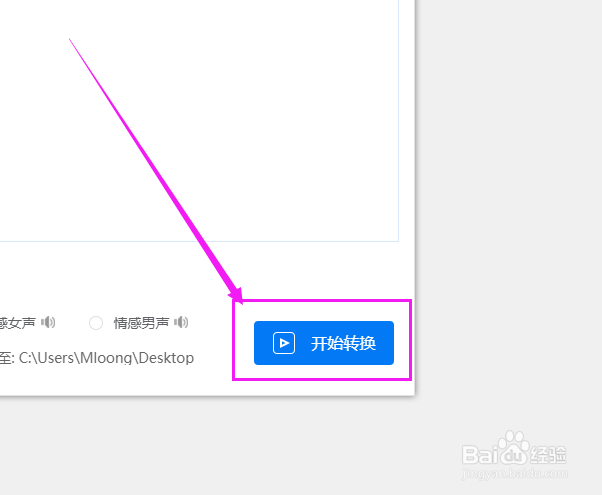This screenshot has width=602, height=495.
Task: Click the "Bai" letters of the Baidu watermark
Action: pos(480,455)
